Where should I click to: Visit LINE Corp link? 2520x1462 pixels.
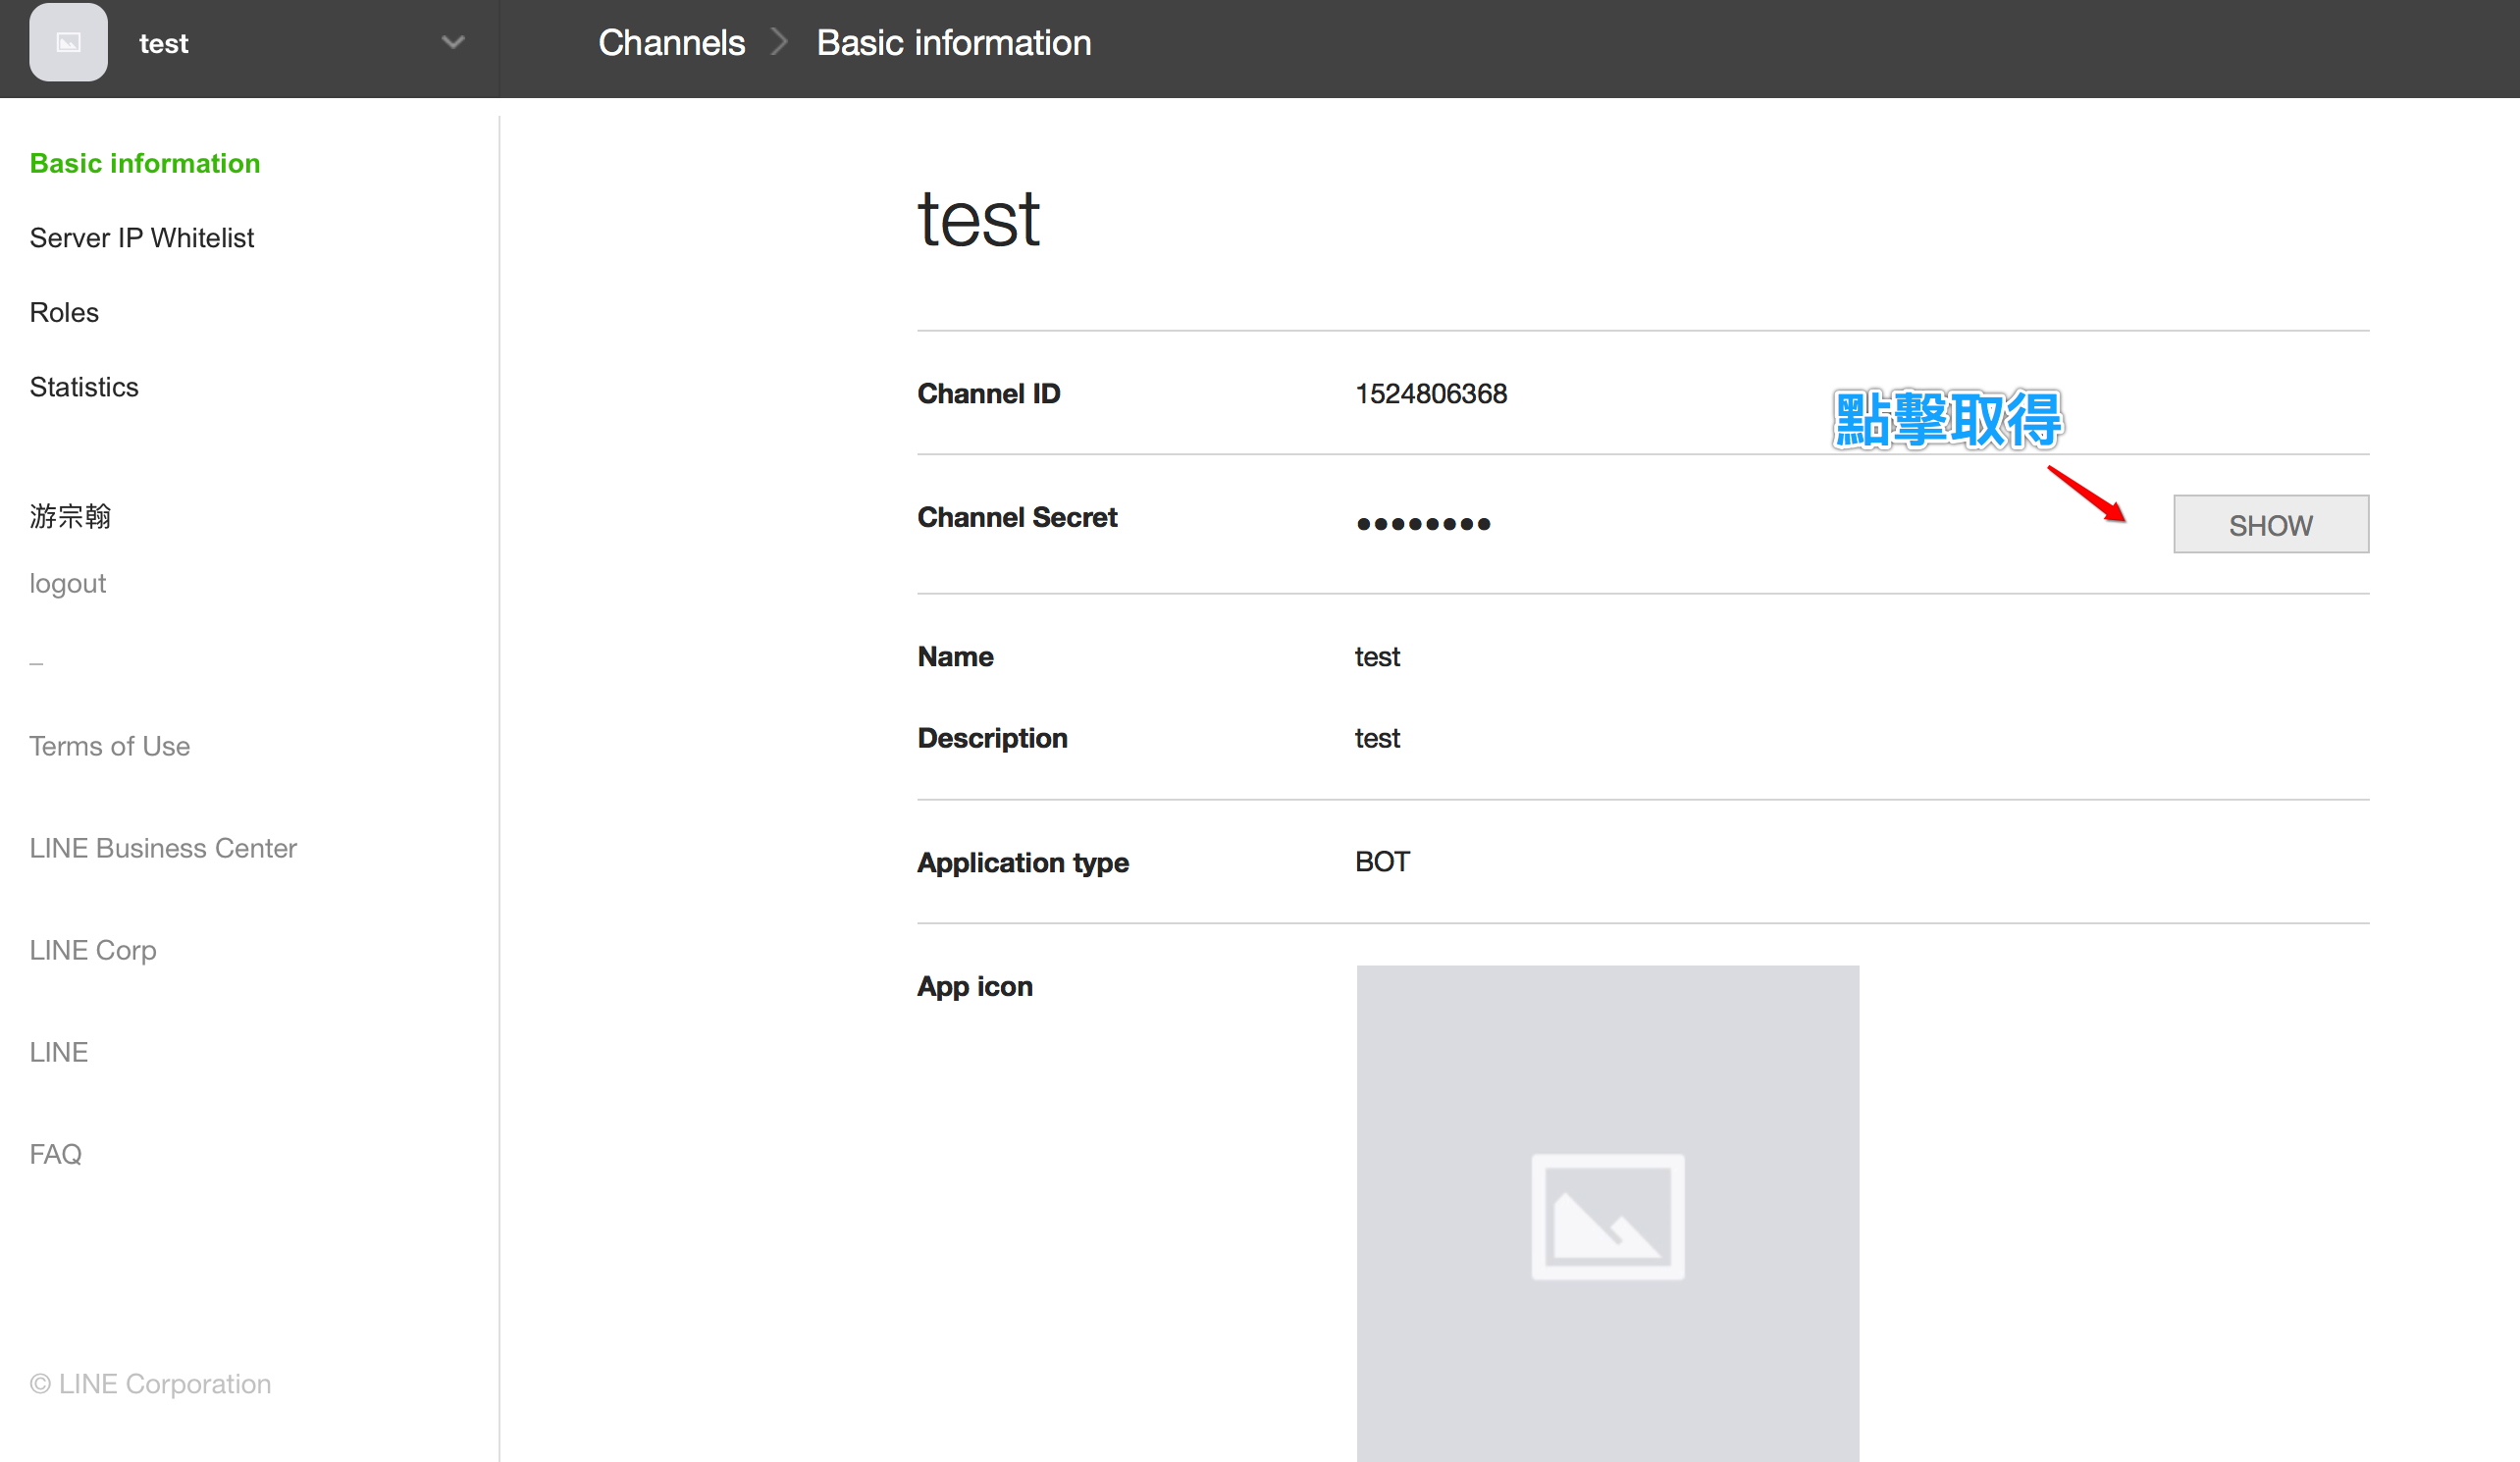[93, 950]
